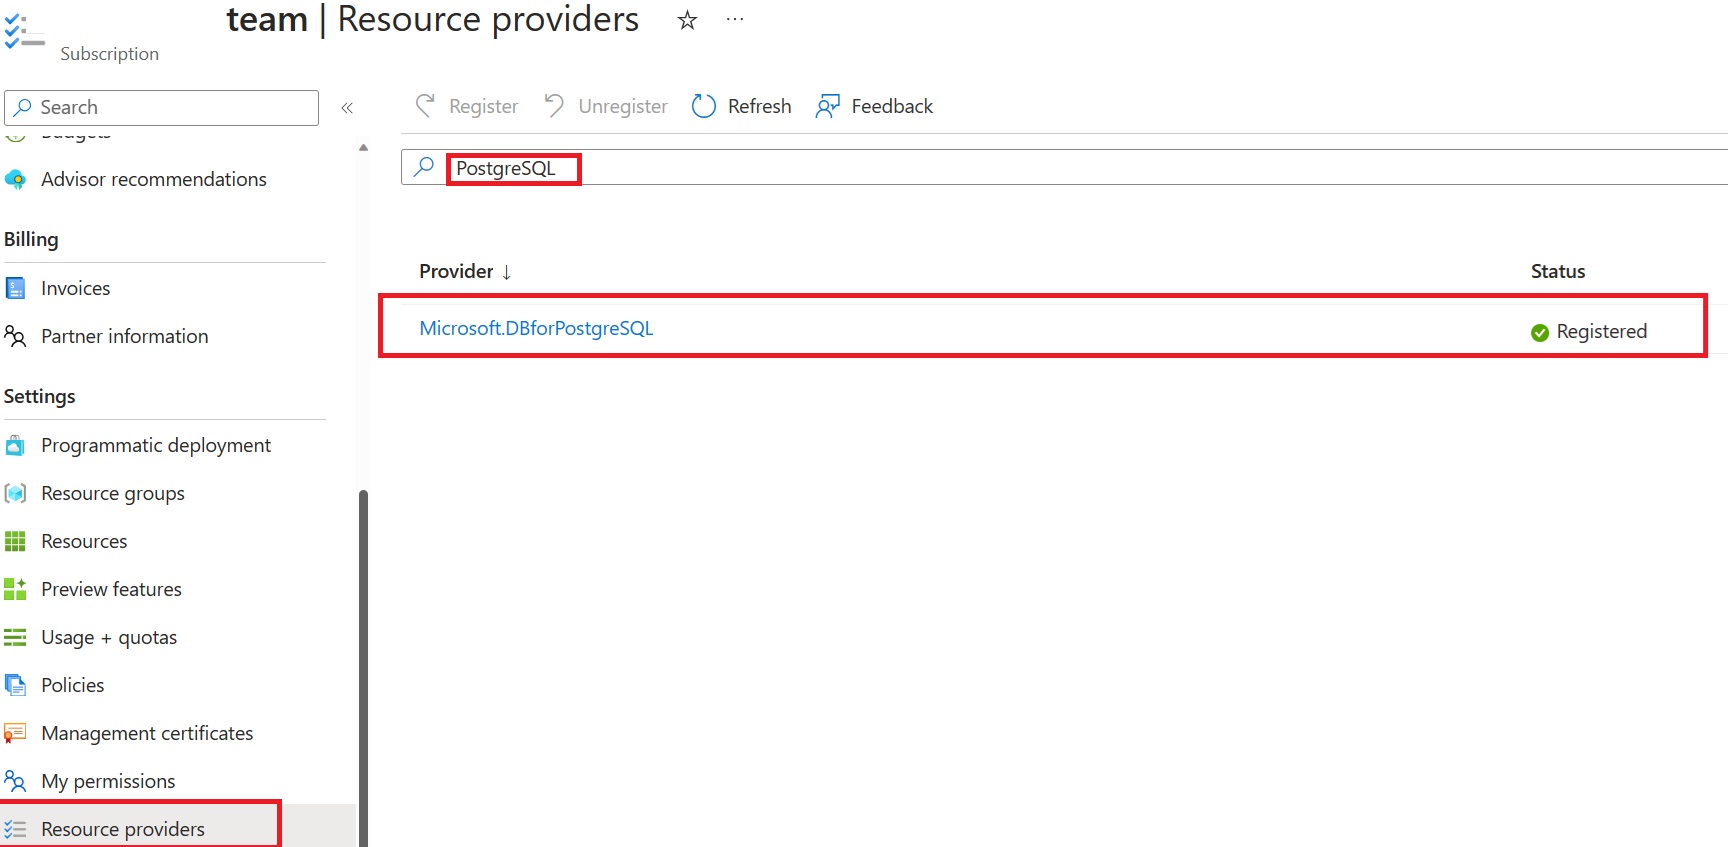Click the Preview features icon
This screenshot has height=847, width=1728.
(15, 589)
